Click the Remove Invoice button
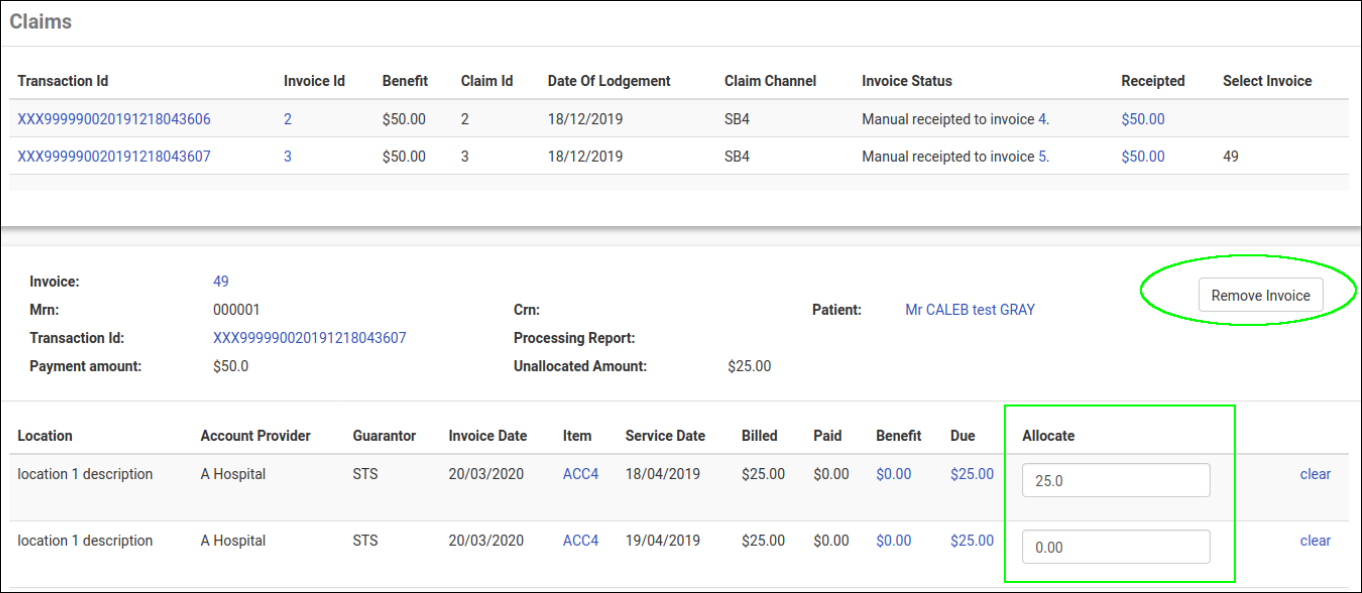The height and width of the screenshot is (593, 1362). (x=1260, y=296)
